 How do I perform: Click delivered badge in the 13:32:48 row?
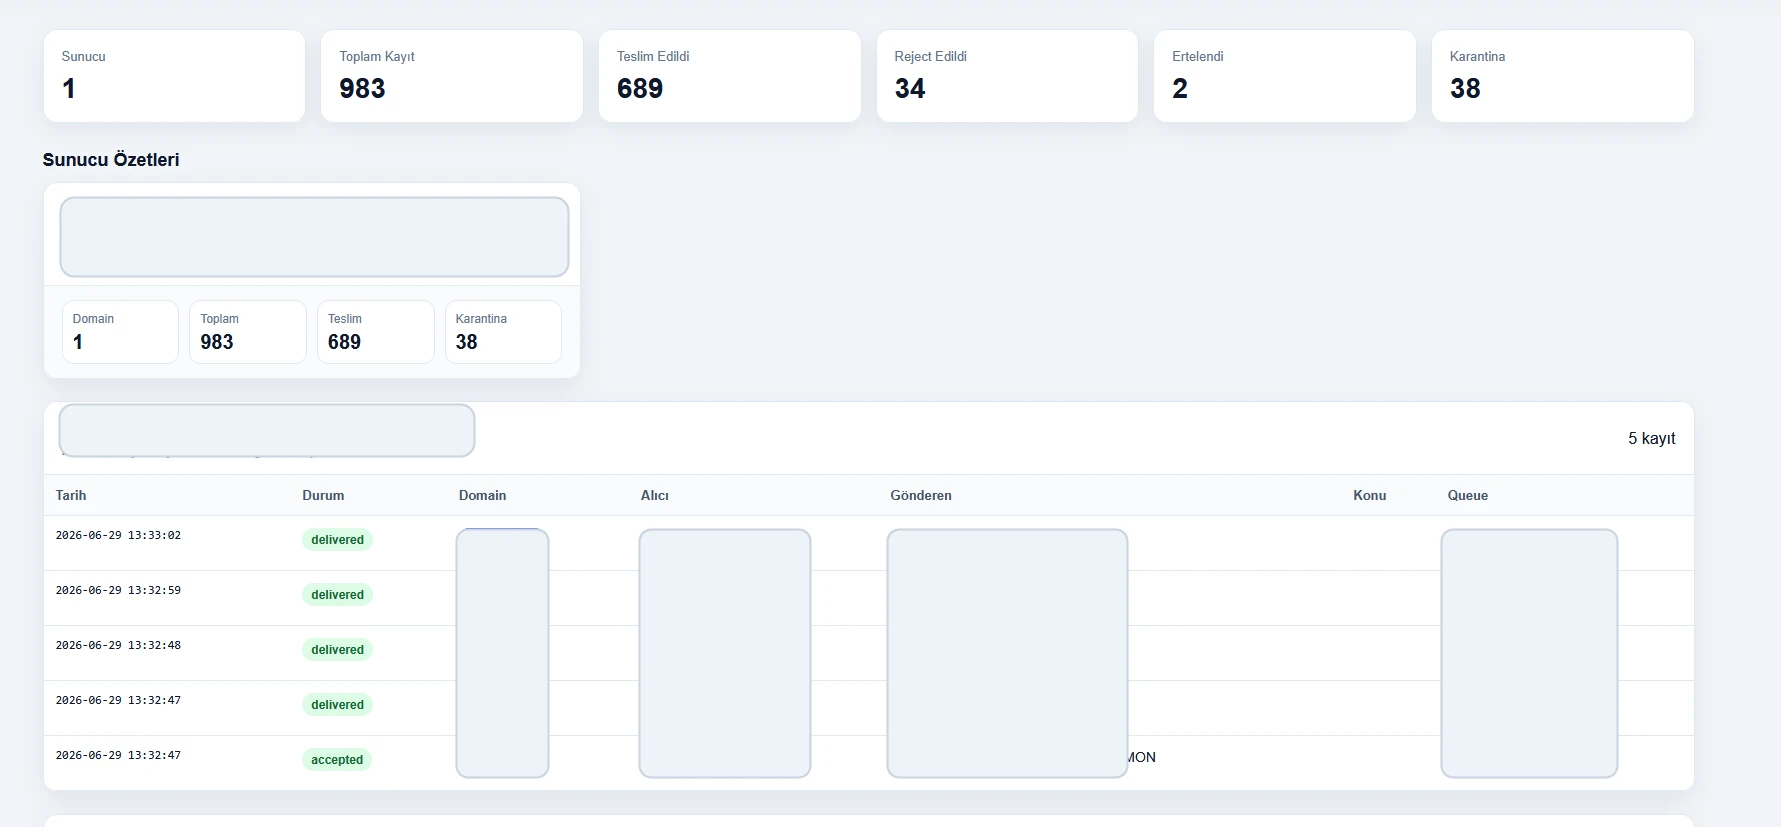pyautogui.click(x=337, y=650)
